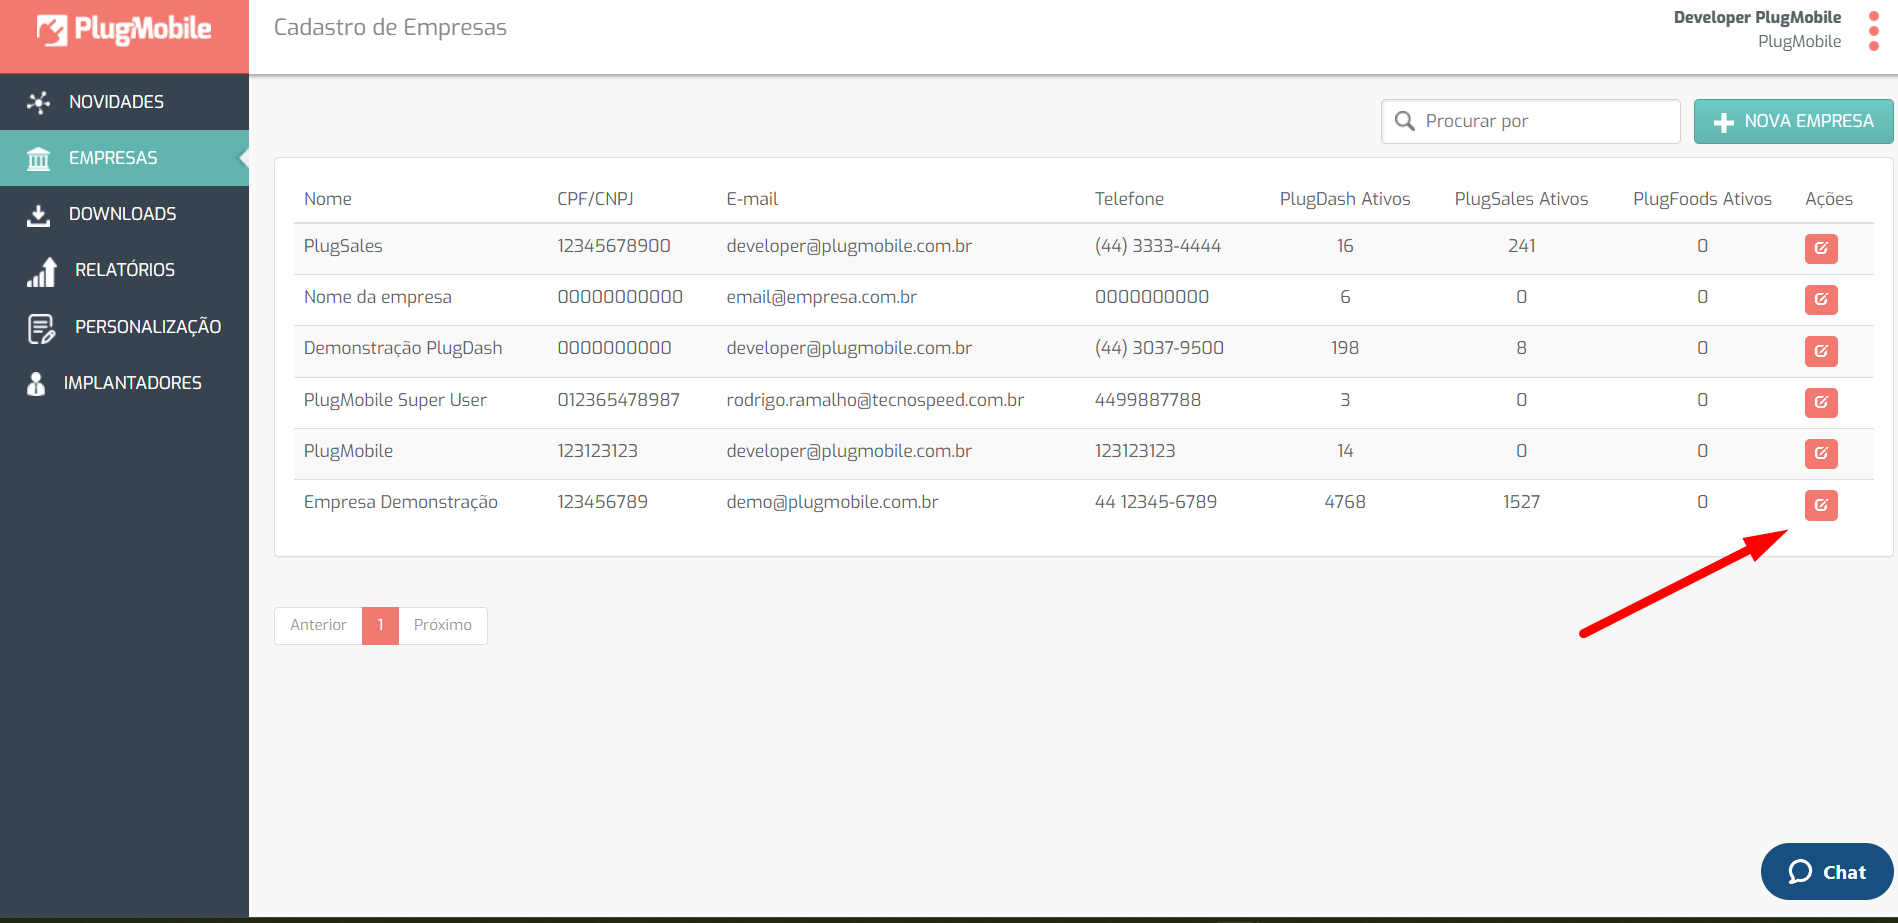This screenshot has width=1898, height=923.
Task: Select page 1 in pagination
Action: coord(380,625)
